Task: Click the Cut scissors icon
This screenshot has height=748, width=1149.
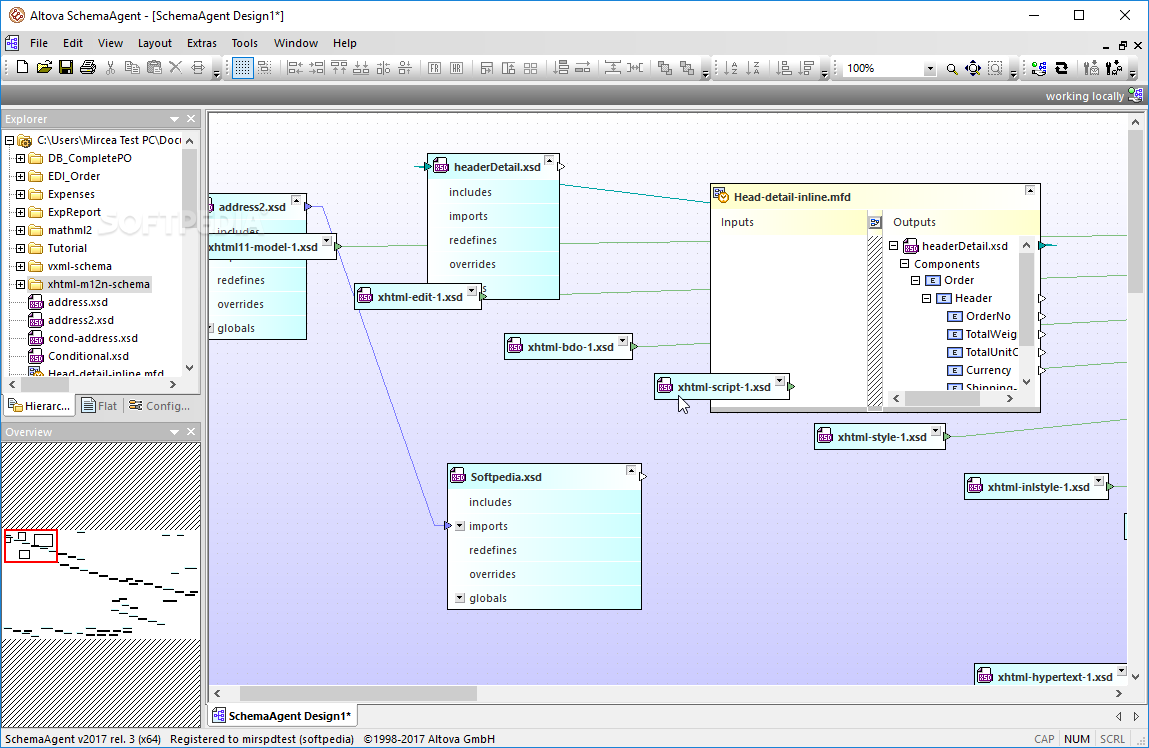Action: click(110, 68)
